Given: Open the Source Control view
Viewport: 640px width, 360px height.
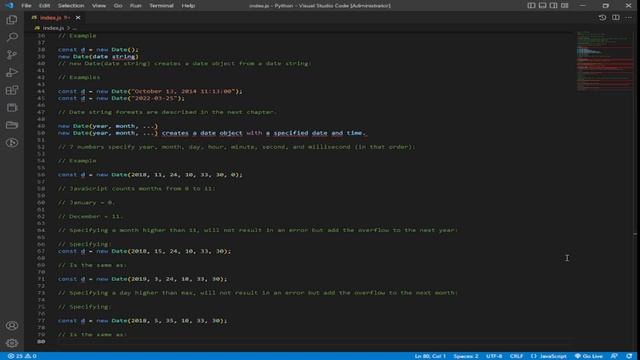Looking at the screenshot, I should tap(12, 55).
